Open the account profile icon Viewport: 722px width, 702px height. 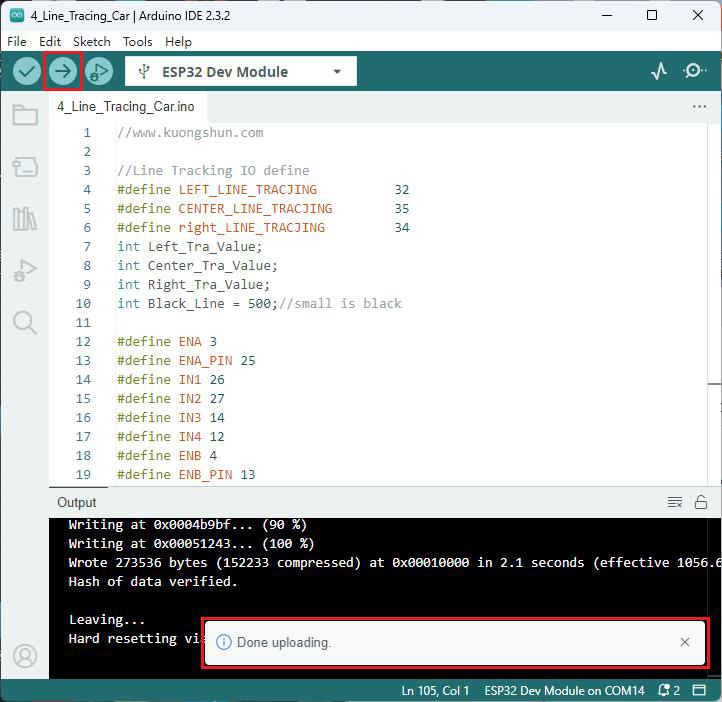[25, 656]
